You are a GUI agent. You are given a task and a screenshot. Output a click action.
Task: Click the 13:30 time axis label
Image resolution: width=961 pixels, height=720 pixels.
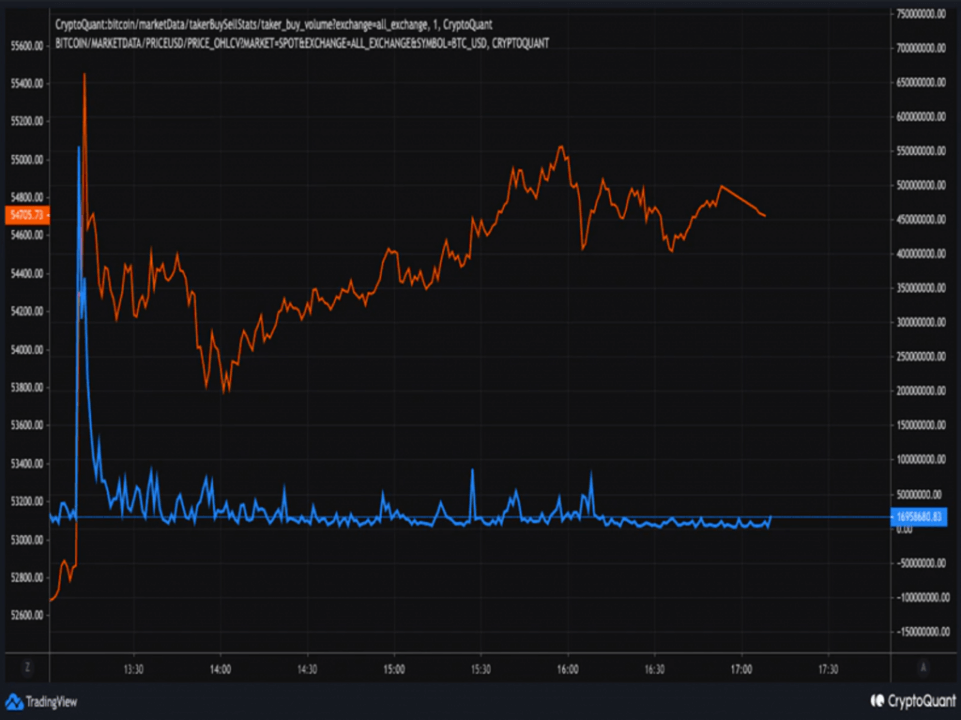click(134, 669)
